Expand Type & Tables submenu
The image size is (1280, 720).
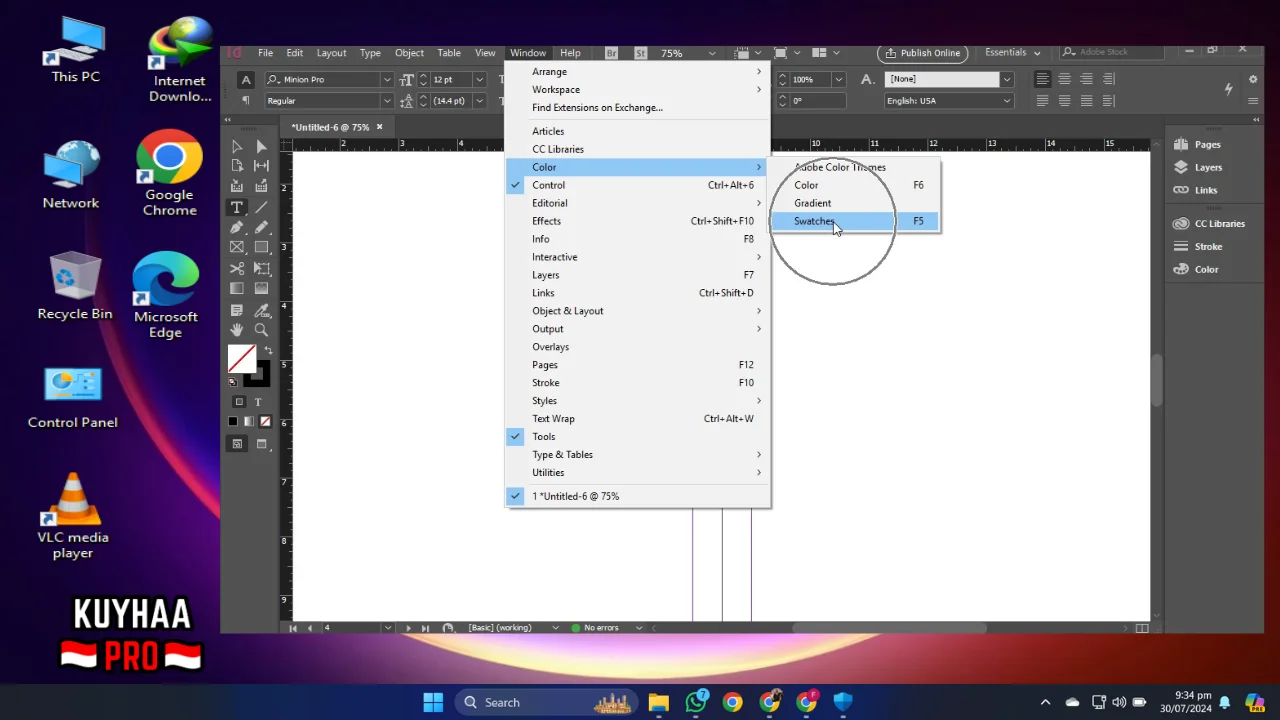click(x=637, y=454)
